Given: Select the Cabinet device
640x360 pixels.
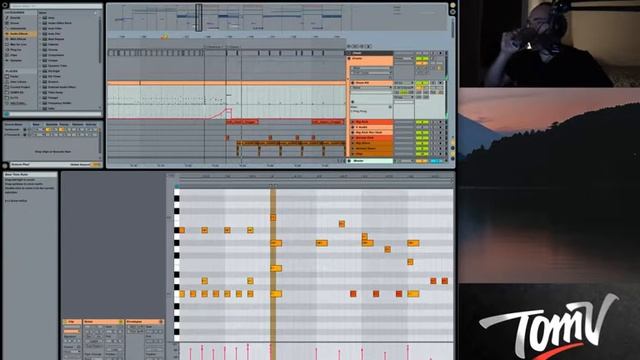Looking at the screenshot, I should click(53, 44).
